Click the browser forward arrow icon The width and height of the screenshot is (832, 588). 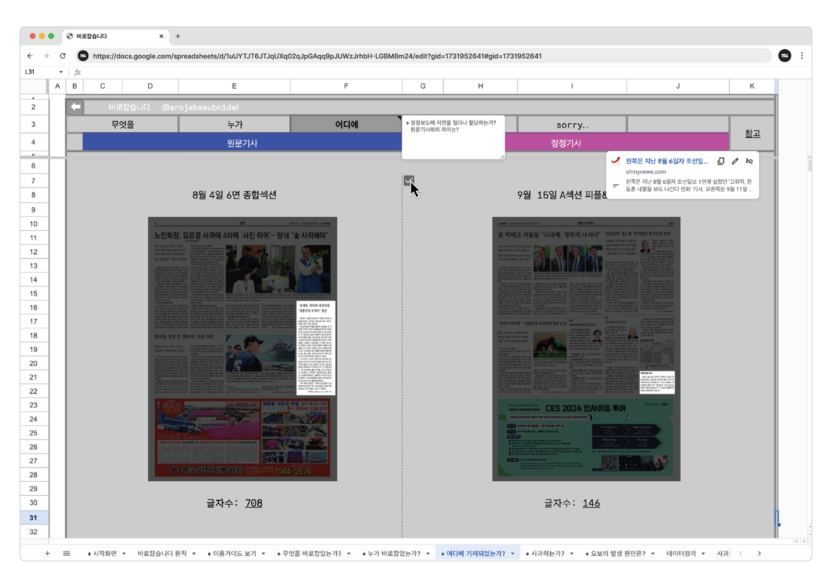[x=46, y=56]
